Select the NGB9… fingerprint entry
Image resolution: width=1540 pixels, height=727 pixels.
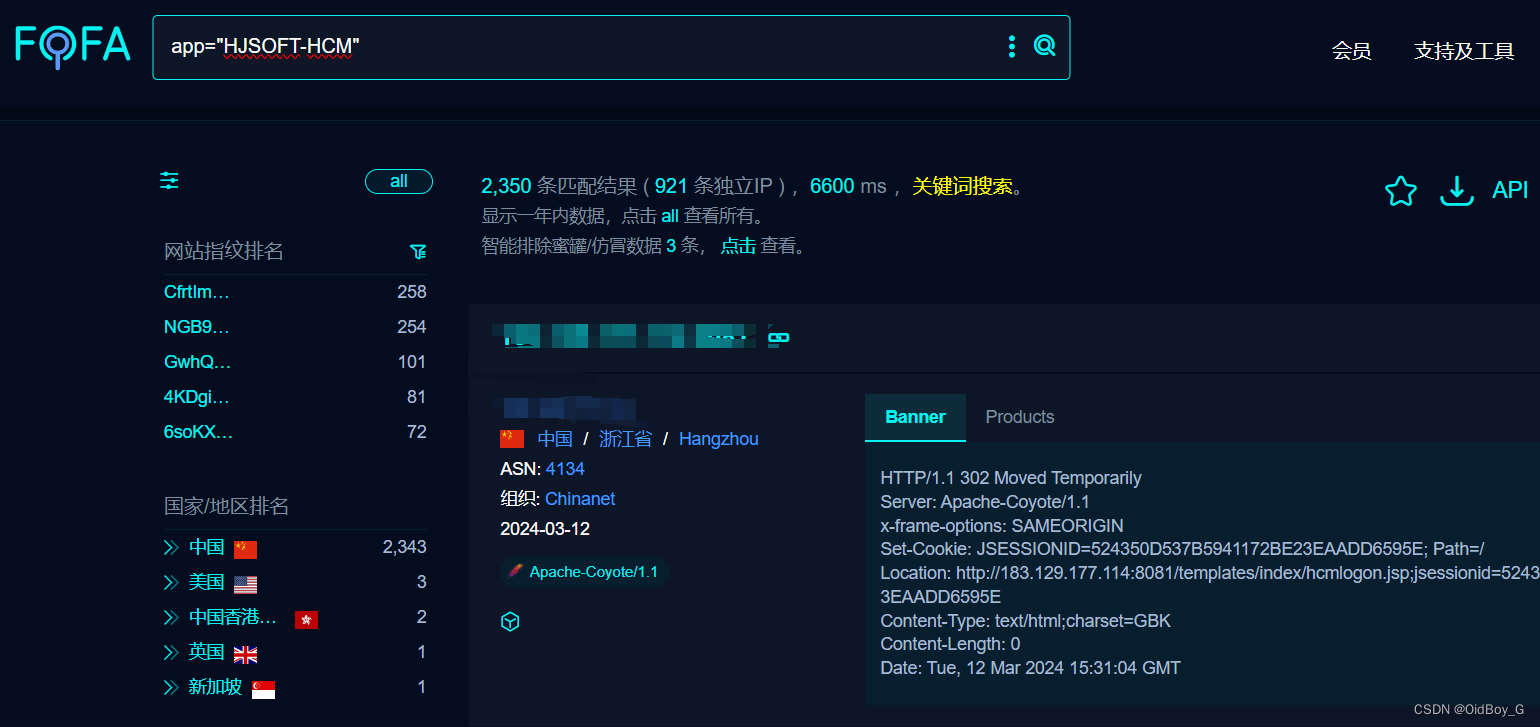197,327
